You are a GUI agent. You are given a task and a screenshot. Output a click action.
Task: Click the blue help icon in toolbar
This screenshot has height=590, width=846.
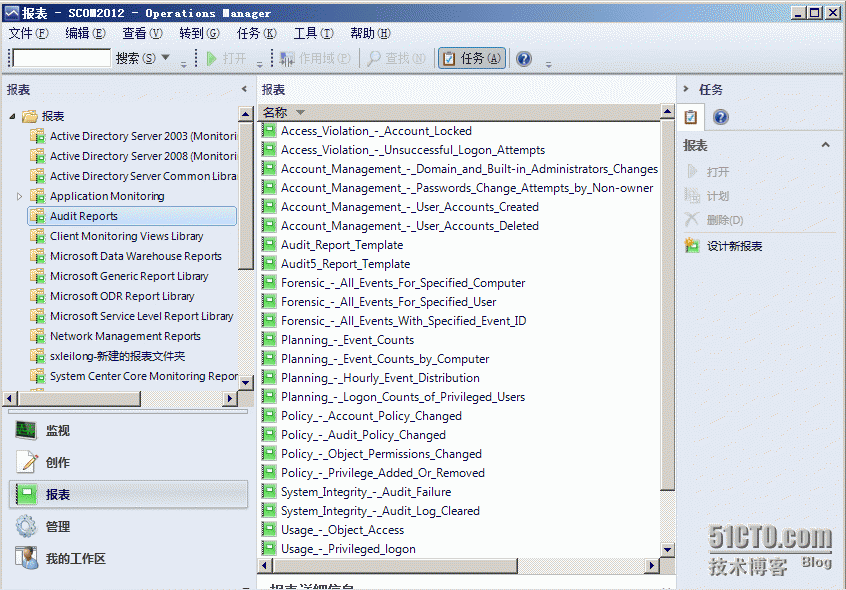point(524,58)
